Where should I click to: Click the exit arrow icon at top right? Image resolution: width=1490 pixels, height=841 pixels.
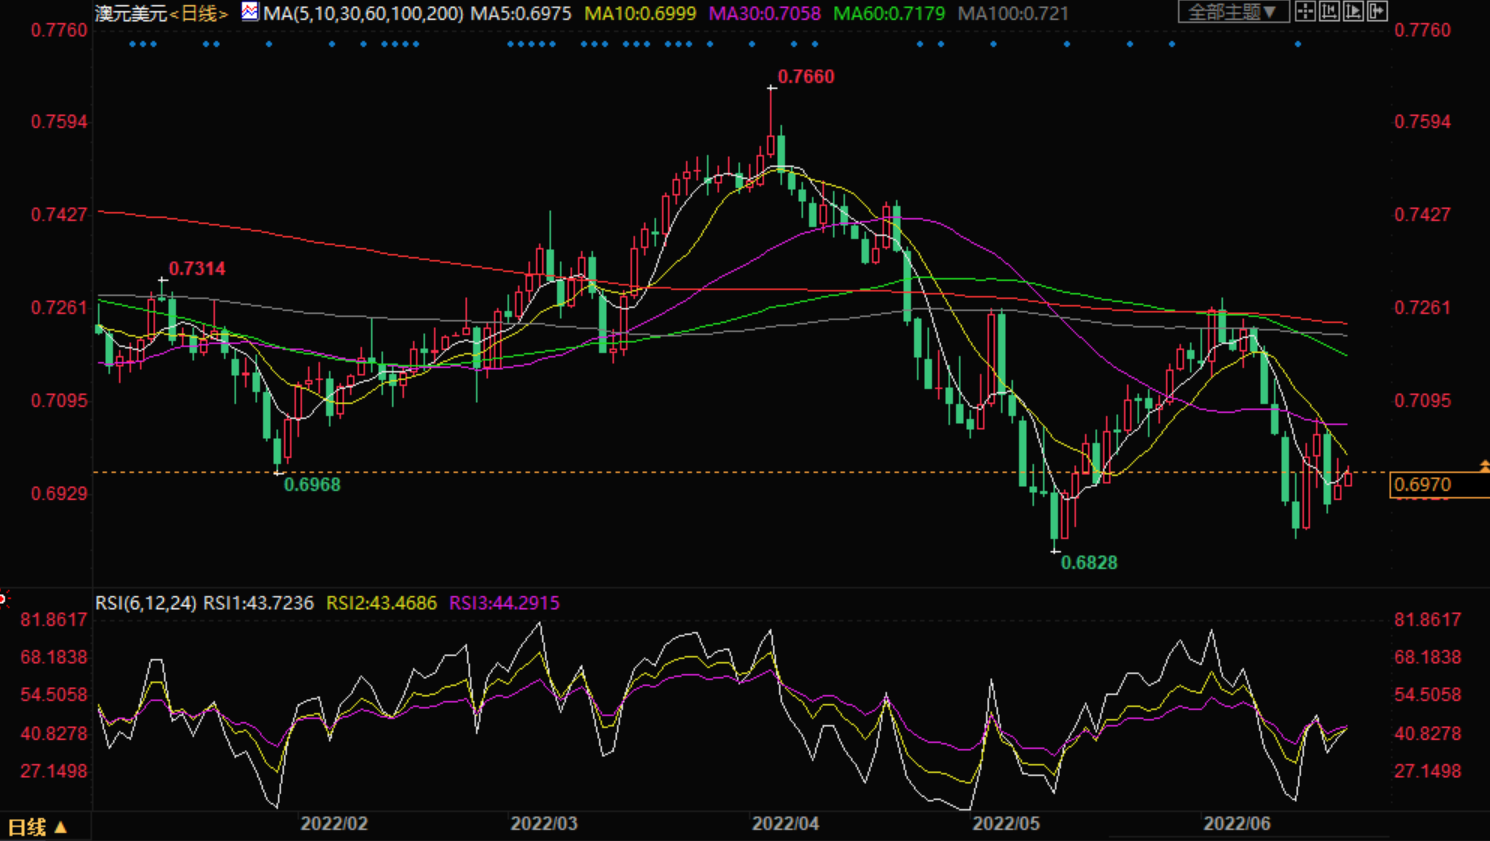click(x=1377, y=11)
